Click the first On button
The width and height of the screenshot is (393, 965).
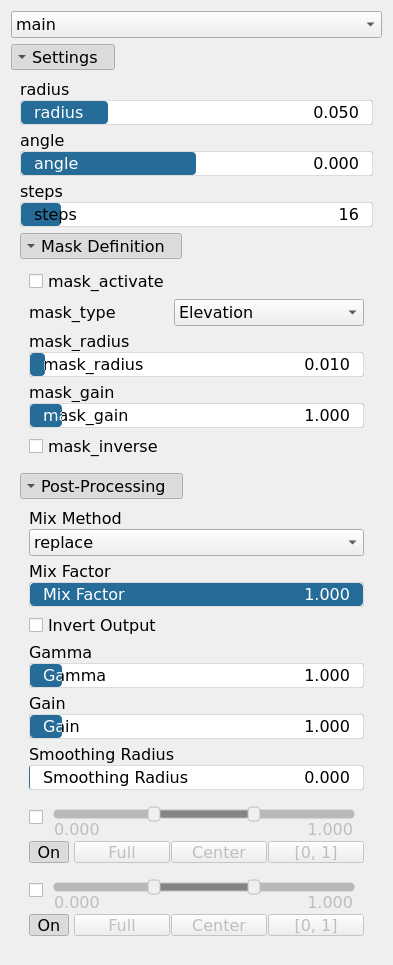point(49,852)
